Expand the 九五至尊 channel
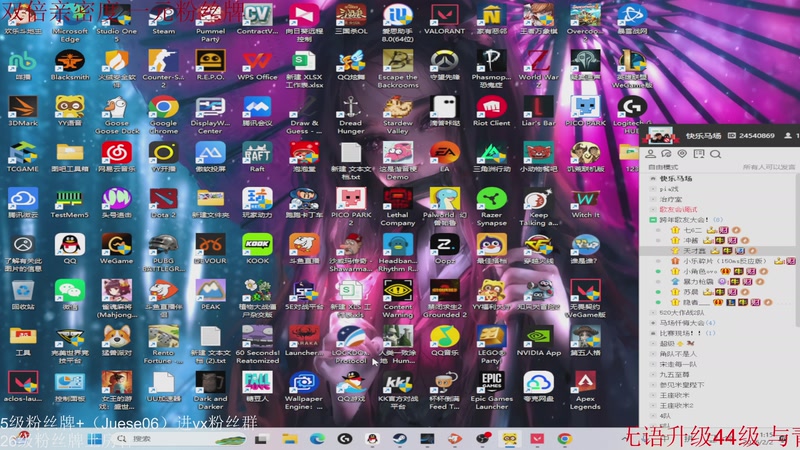Image resolution: width=800 pixels, height=450 pixels. coord(653,374)
